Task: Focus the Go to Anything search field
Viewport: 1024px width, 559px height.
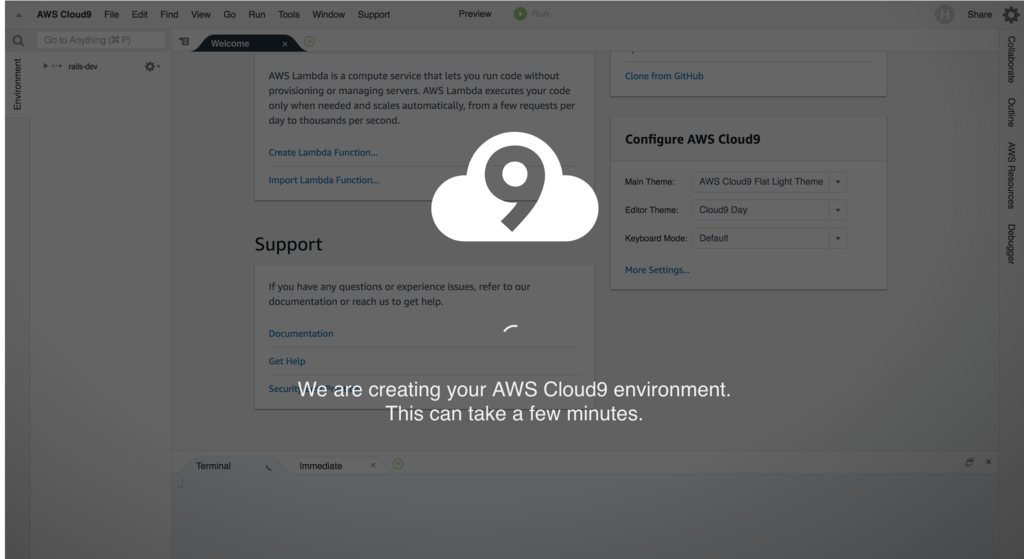Action: [x=101, y=40]
